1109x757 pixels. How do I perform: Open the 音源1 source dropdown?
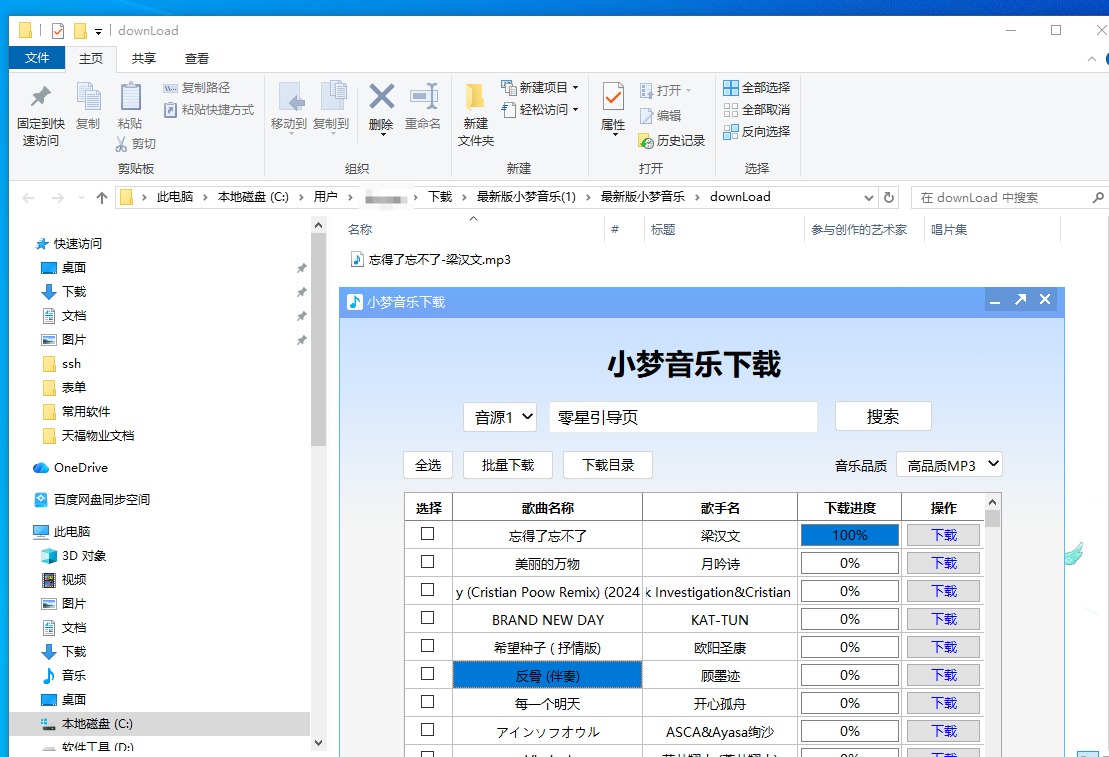click(x=500, y=417)
